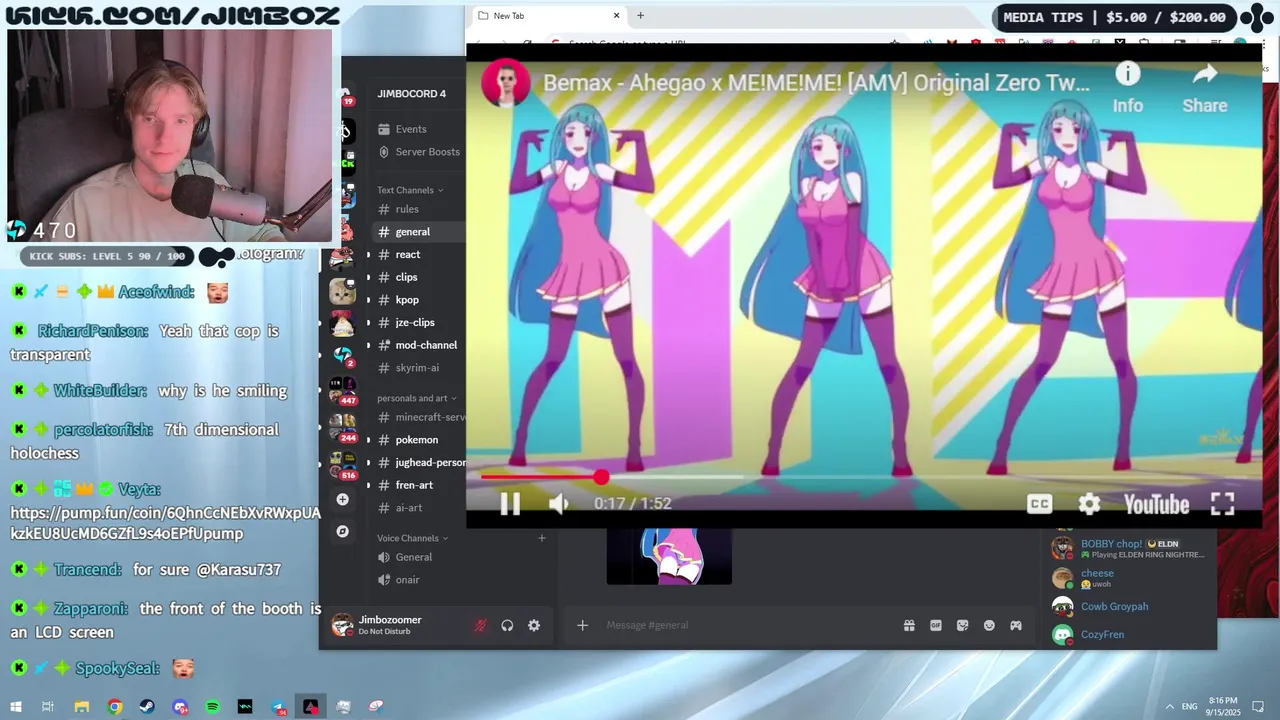Open the ai-art channel
This screenshot has height=720, width=1280.
[x=409, y=508]
